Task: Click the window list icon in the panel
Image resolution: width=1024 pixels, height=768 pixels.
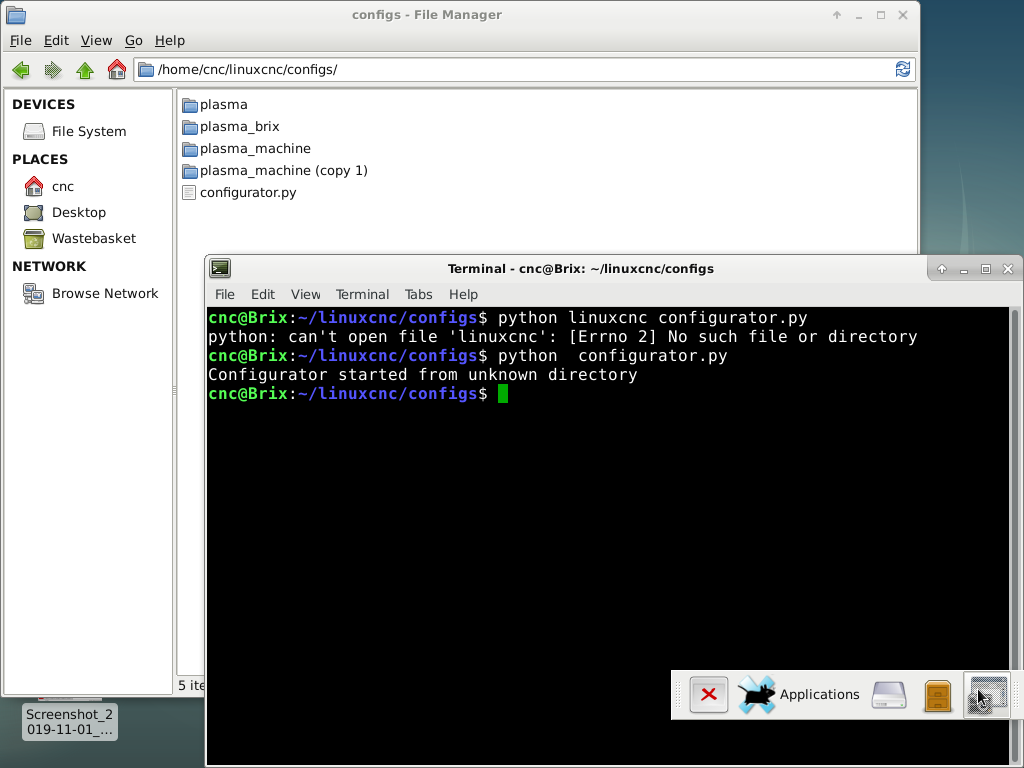Action: point(987,695)
